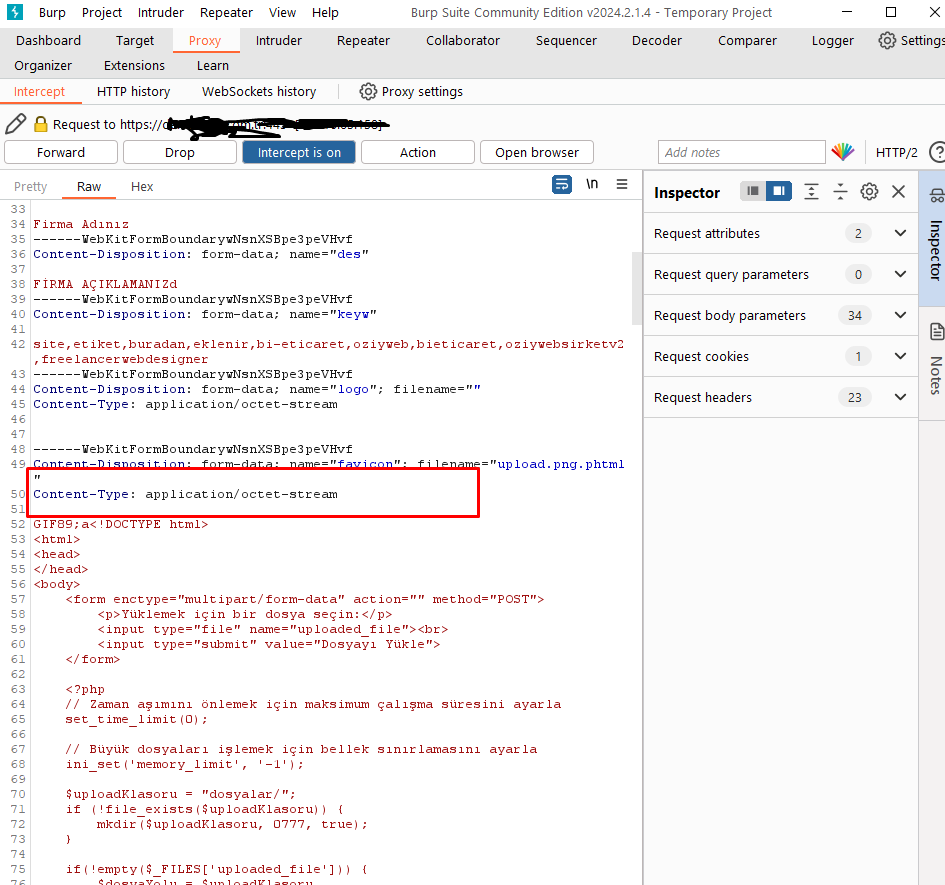945x885 pixels.
Task: Switch editor to Hex view
Action: click(142, 187)
